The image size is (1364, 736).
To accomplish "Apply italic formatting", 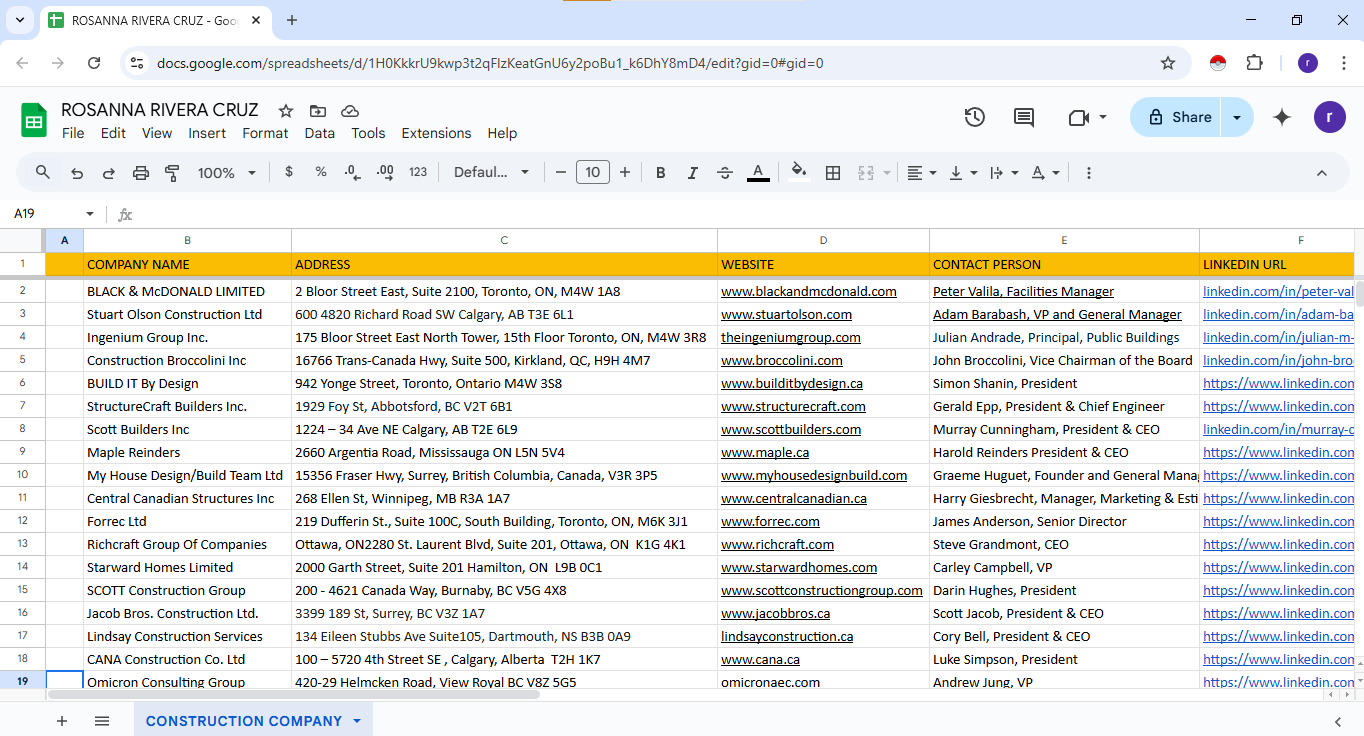I will click(x=692, y=173).
